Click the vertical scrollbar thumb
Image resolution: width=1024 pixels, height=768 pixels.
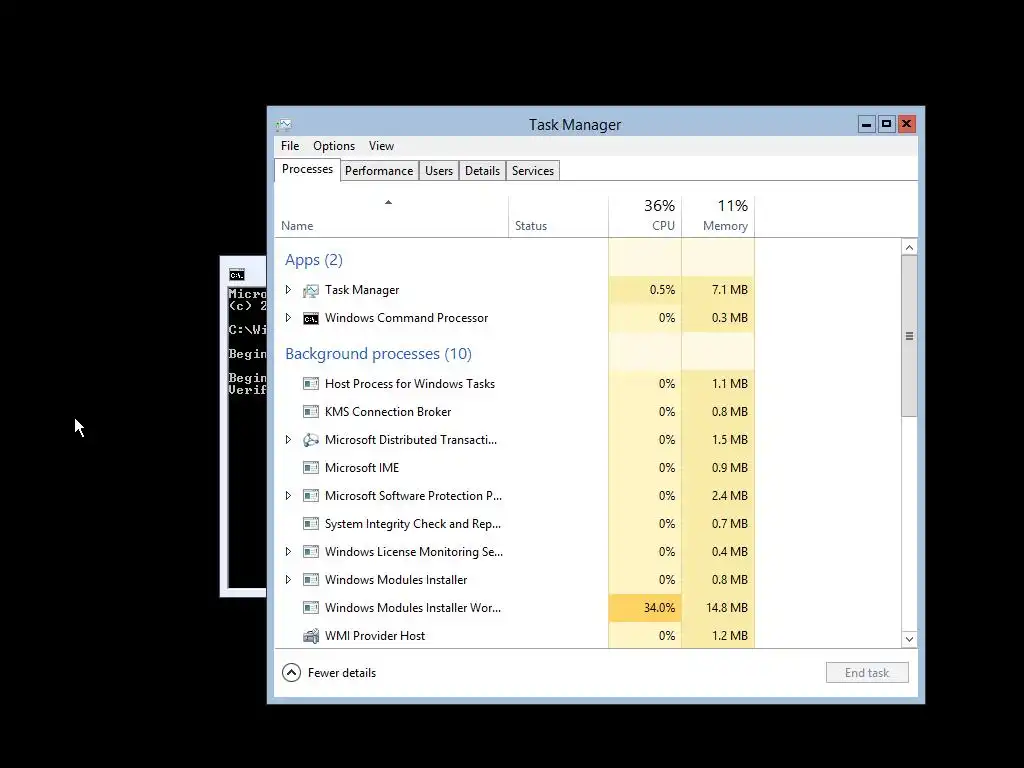point(909,336)
